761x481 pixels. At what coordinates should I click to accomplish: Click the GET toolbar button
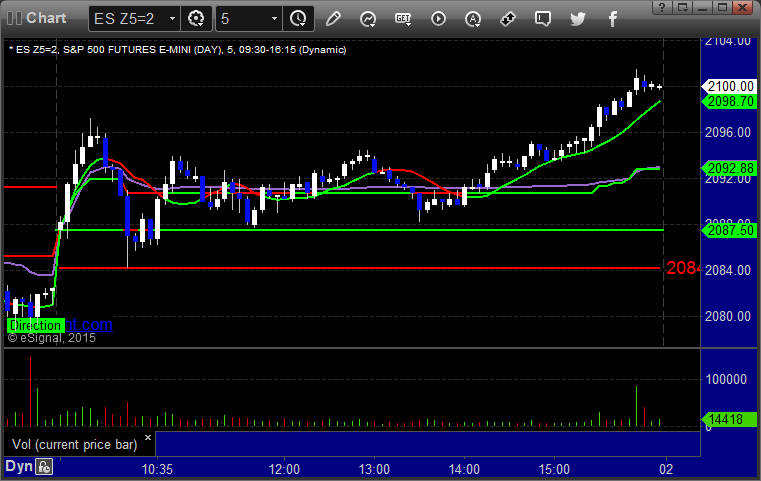coord(403,19)
